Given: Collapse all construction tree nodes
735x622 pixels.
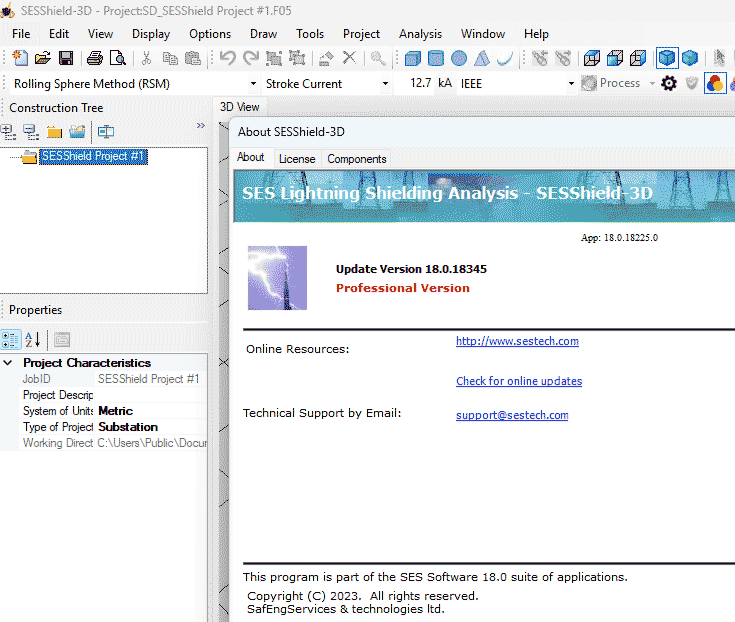Looking at the screenshot, I should click(31, 132).
